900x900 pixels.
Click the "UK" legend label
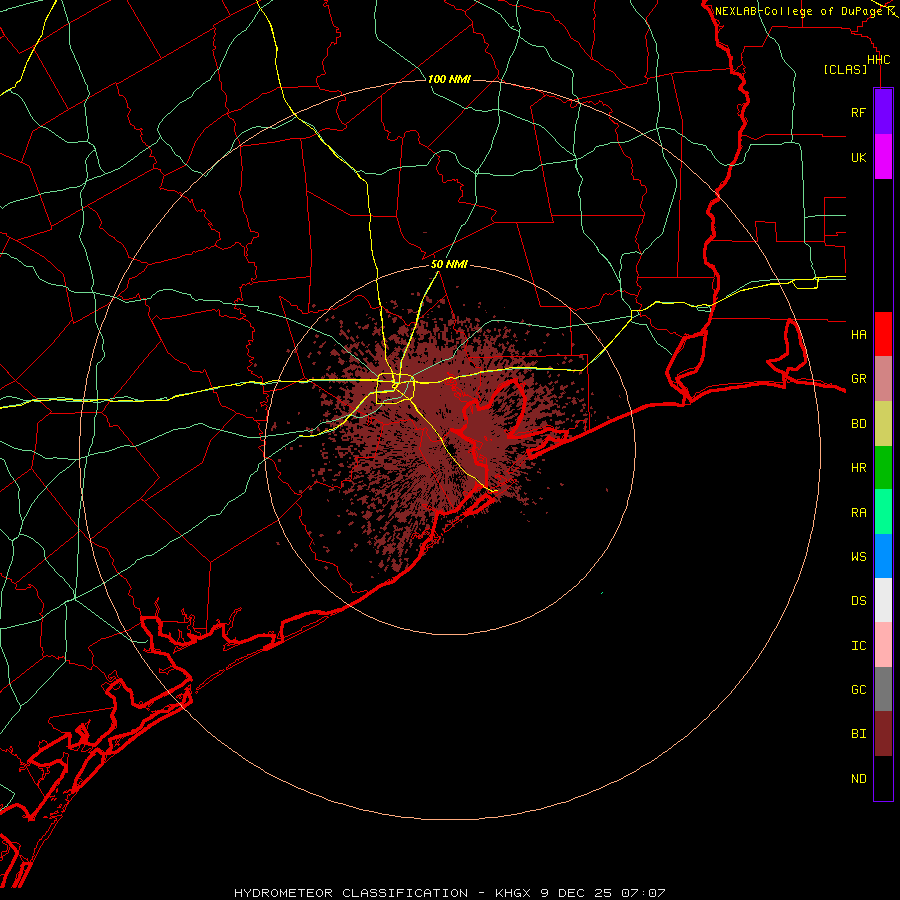coord(858,157)
